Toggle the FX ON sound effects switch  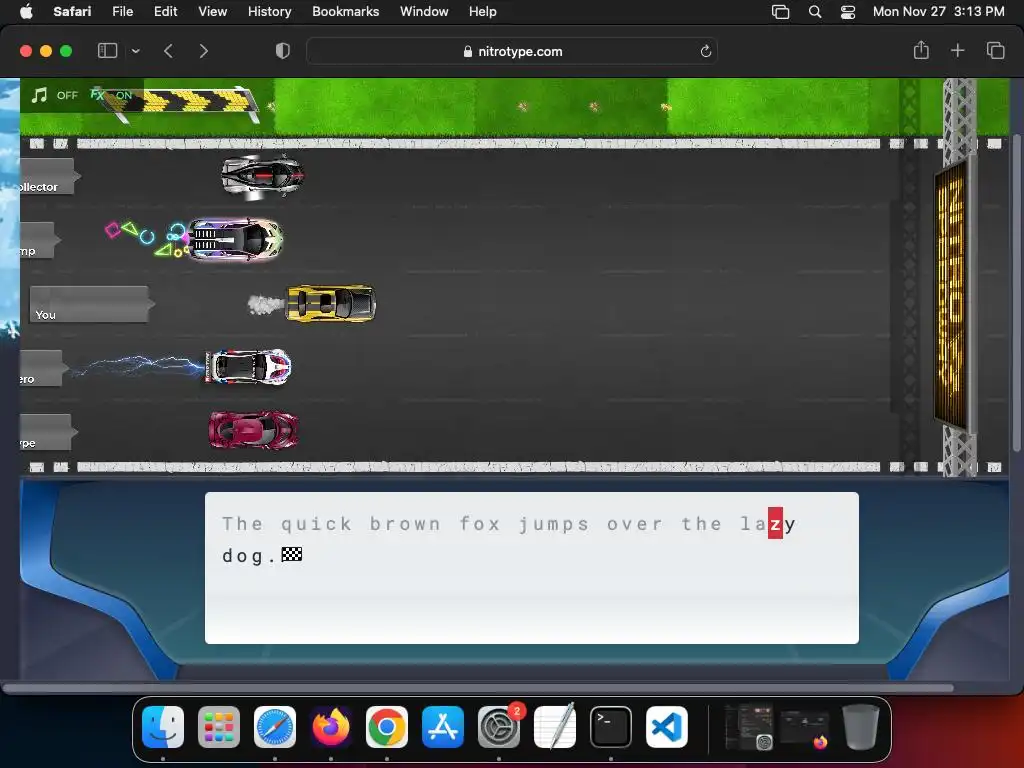pos(111,95)
